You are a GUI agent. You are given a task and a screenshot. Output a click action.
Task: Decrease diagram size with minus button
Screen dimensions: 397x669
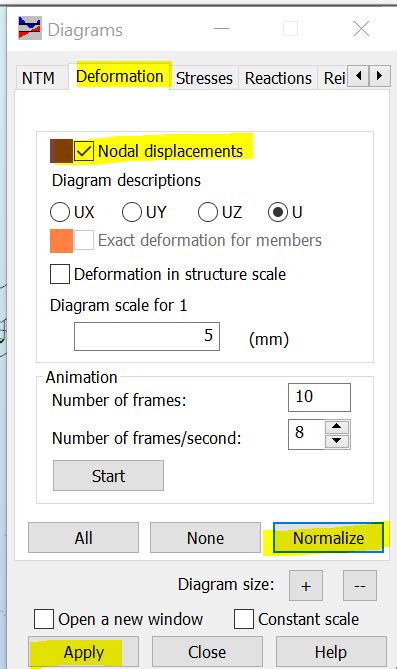click(x=360, y=585)
